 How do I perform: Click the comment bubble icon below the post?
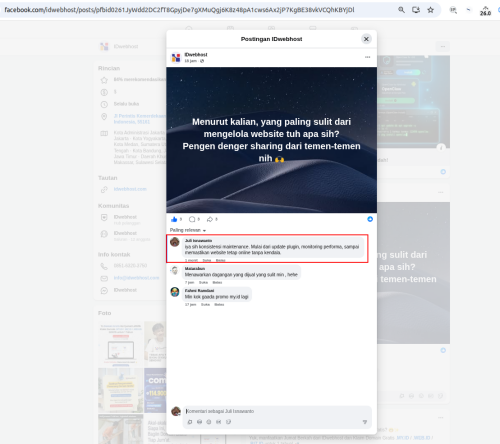click(192, 219)
